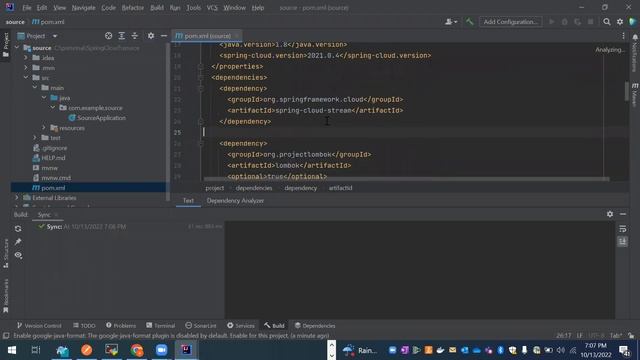Close the pom.xml editor tab
This screenshot has width=640, height=360.
pyautogui.click(x=237, y=36)
